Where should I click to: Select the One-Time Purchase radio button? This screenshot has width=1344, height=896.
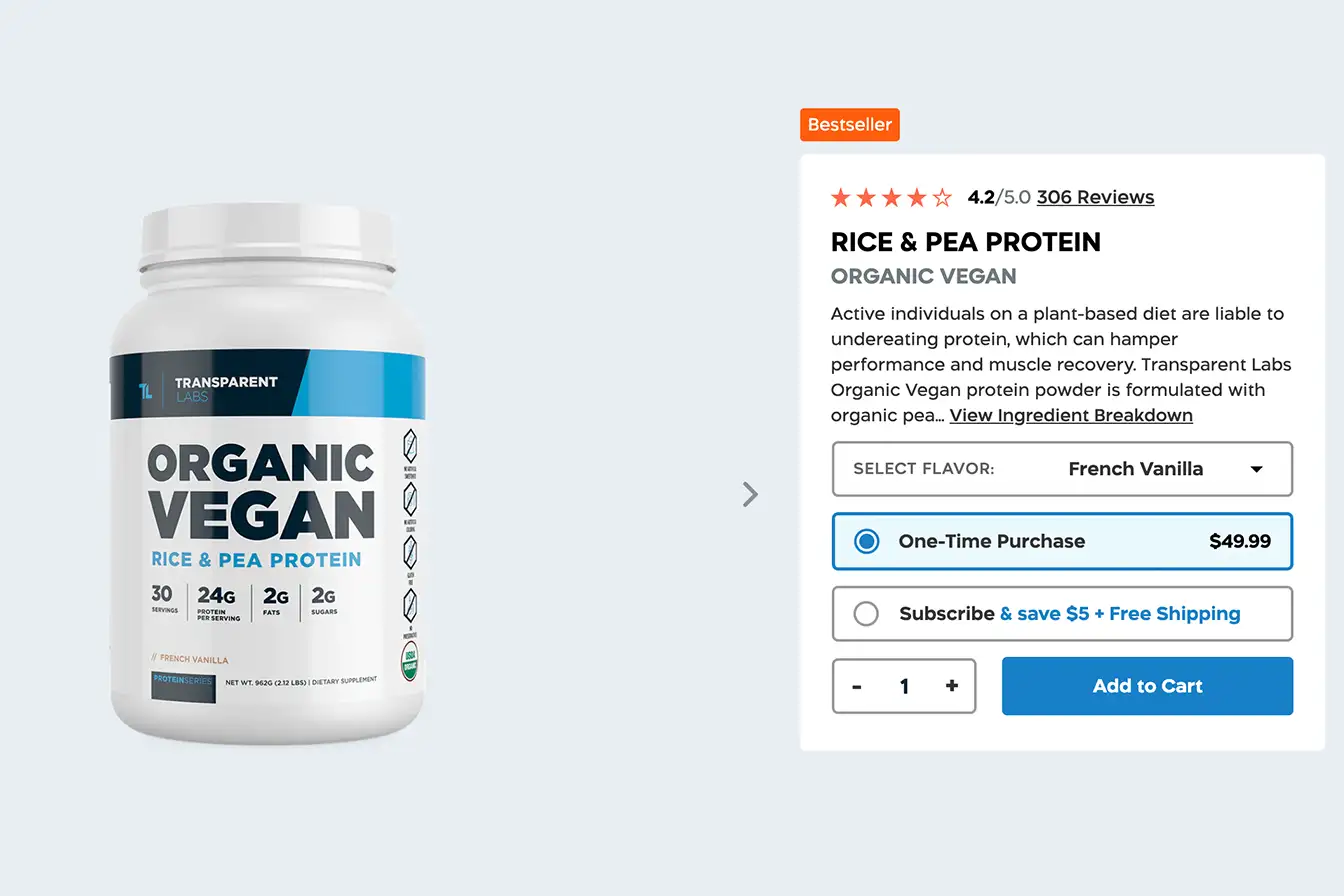[866, 541]
